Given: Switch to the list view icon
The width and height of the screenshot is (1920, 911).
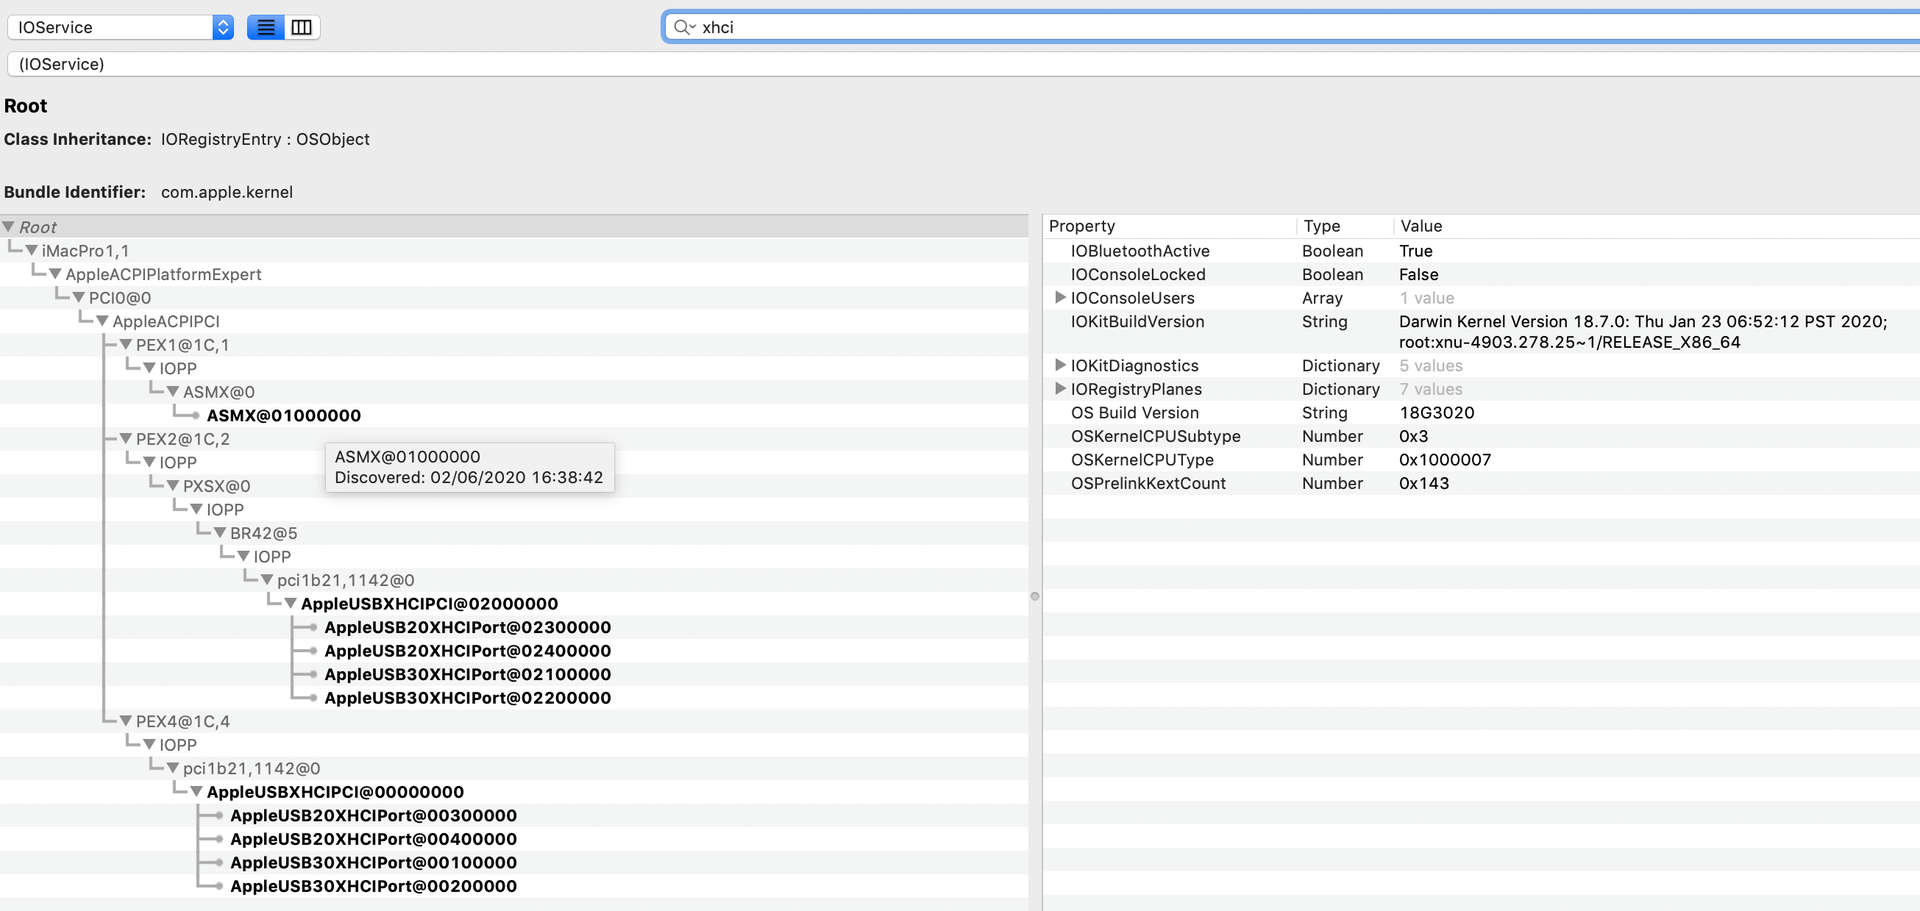Looking at the screenshot, I should (265, 27).
